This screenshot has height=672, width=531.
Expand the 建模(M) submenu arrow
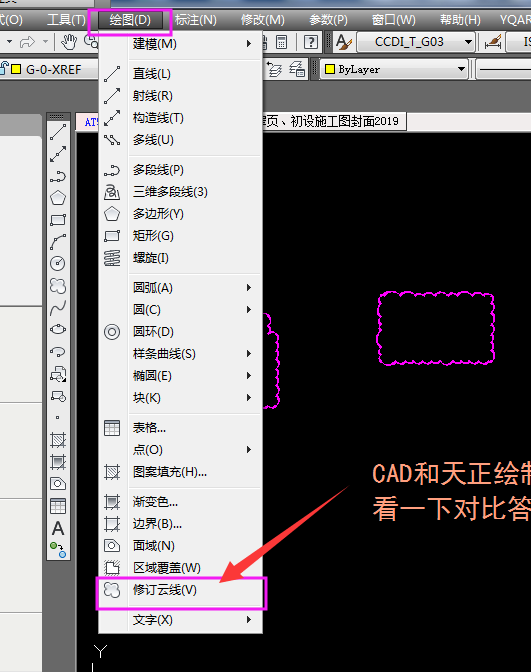(249, 44)
